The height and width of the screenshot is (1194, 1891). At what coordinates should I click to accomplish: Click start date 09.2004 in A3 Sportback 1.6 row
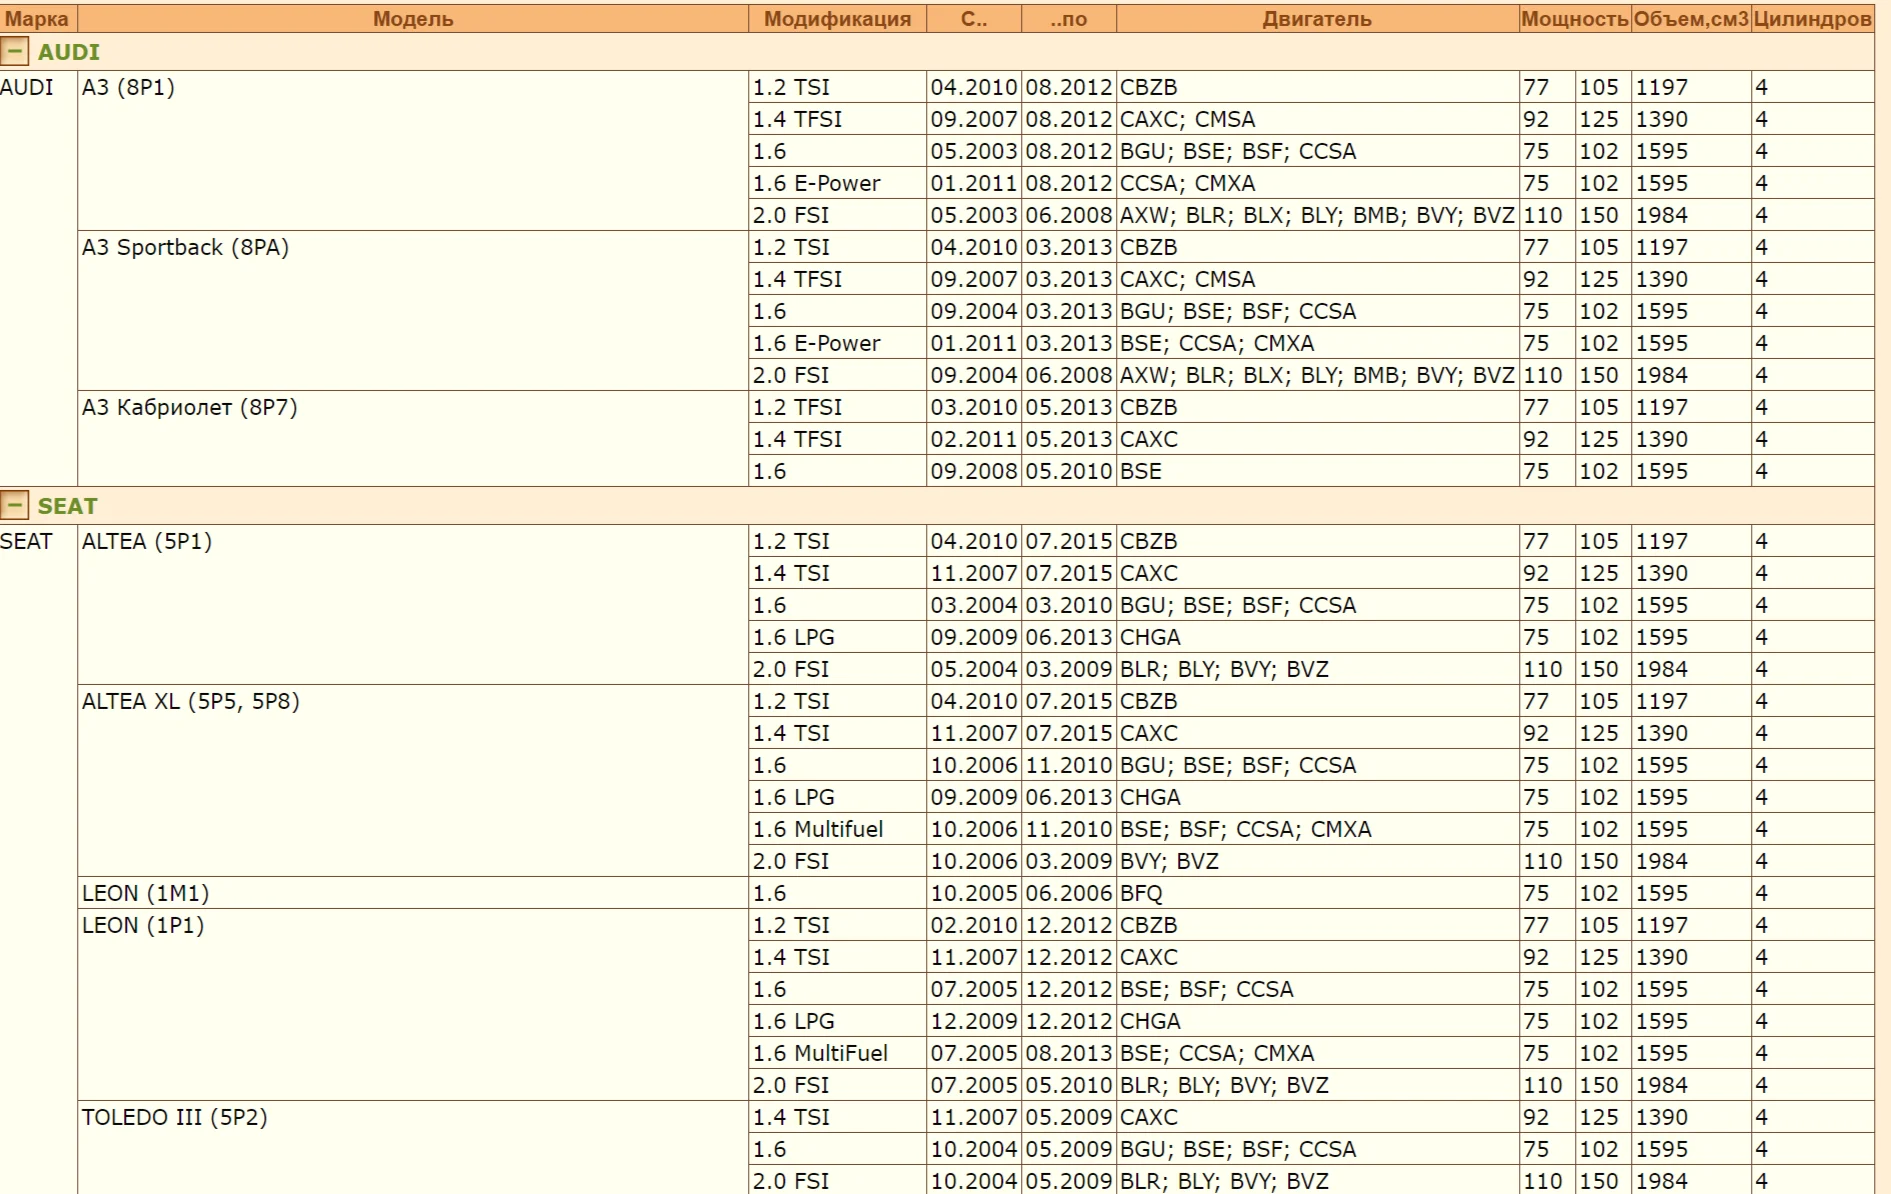[974, 311]
